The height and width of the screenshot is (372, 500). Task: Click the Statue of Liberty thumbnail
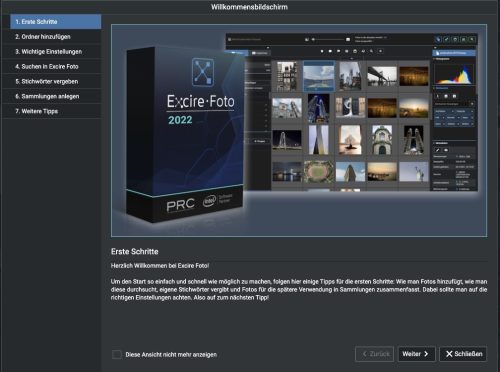[414, 172]
